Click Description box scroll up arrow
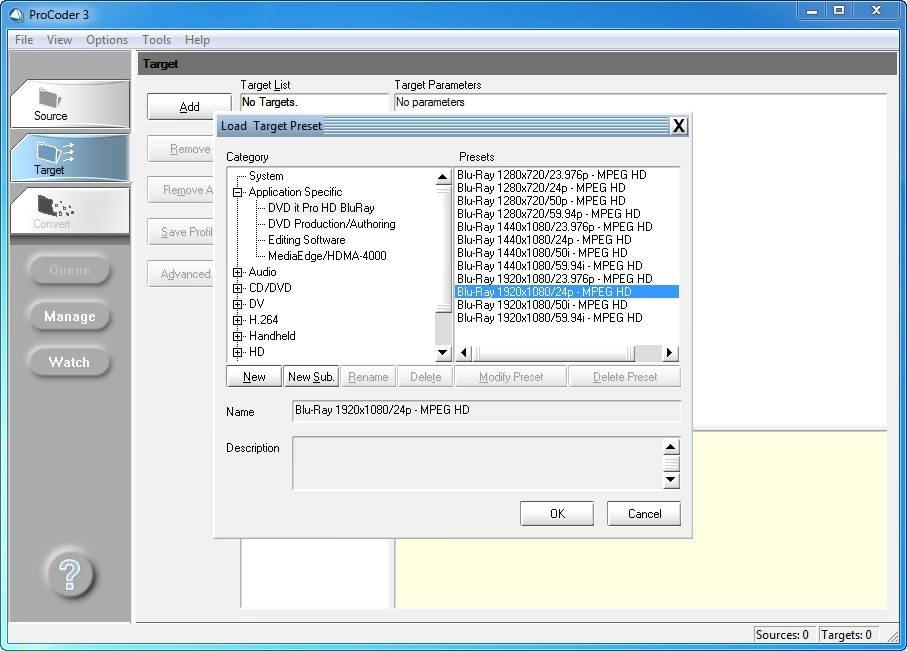907x651 pixels. point(670,447)
